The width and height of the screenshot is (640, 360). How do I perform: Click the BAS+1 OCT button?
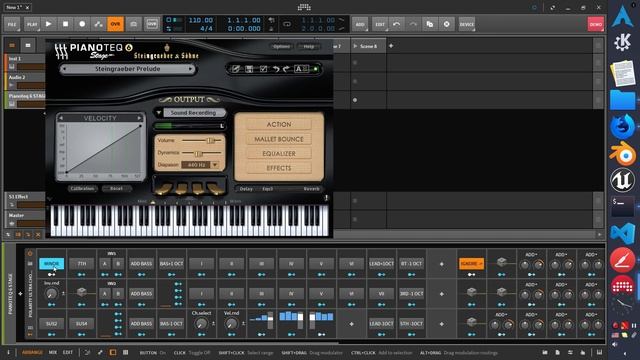[171, 264]
